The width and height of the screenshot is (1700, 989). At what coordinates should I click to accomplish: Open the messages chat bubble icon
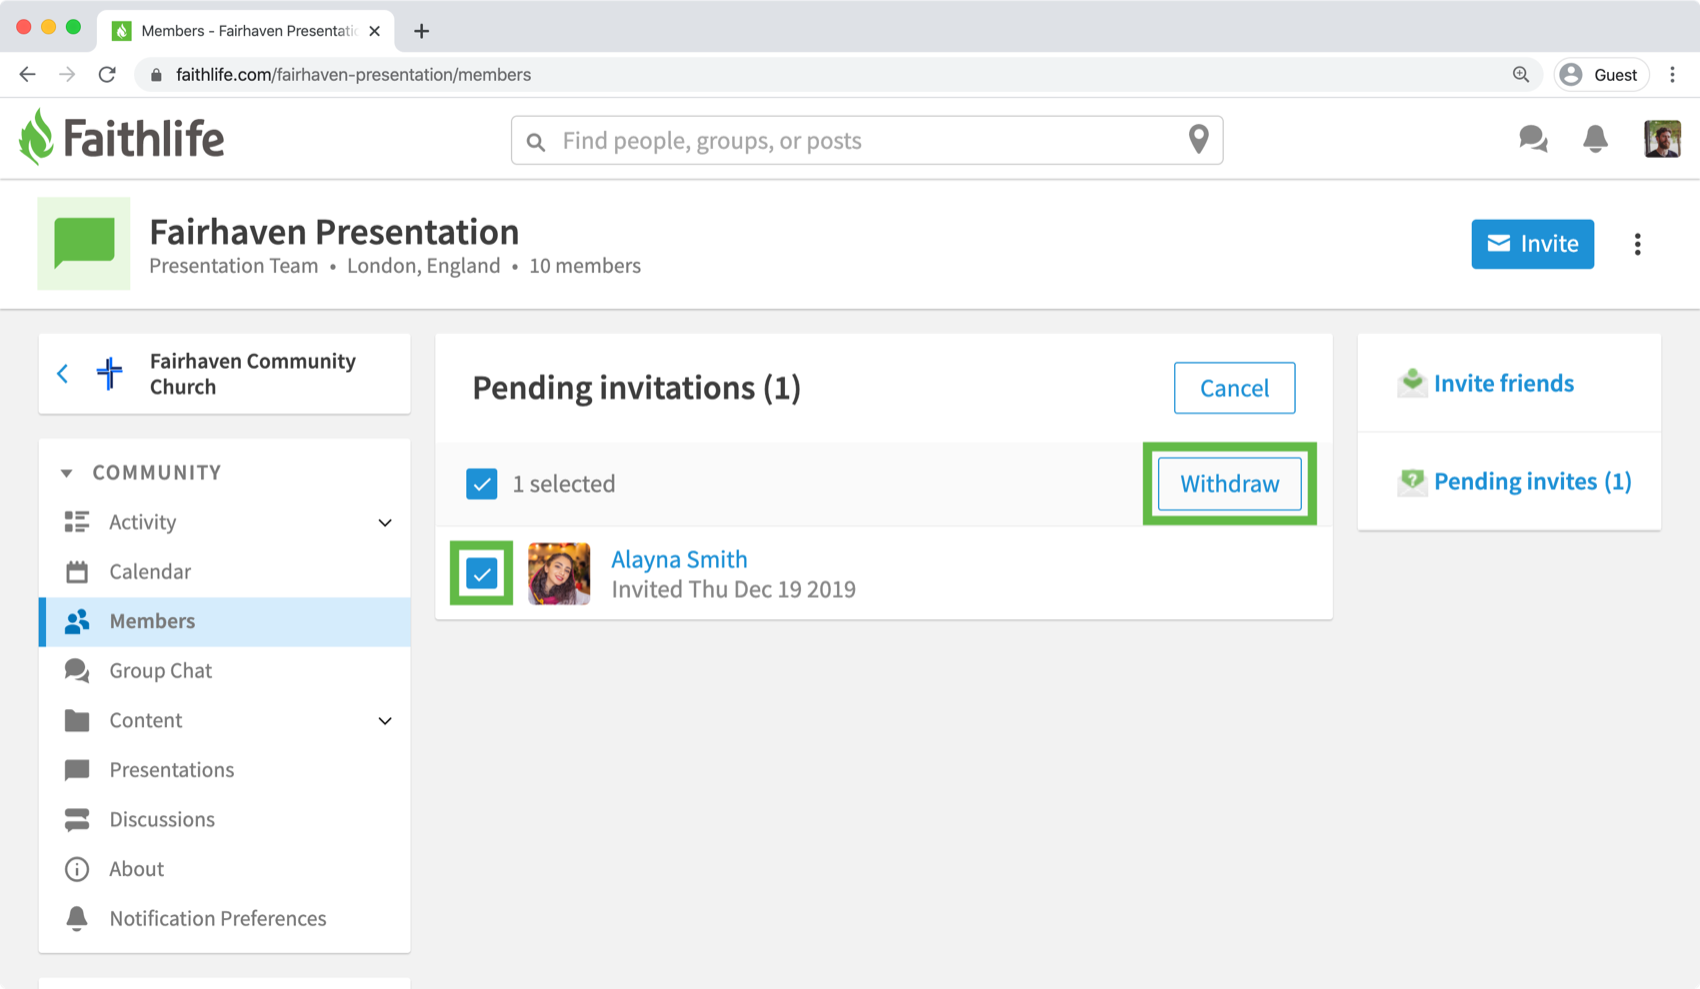point(1533,139)
